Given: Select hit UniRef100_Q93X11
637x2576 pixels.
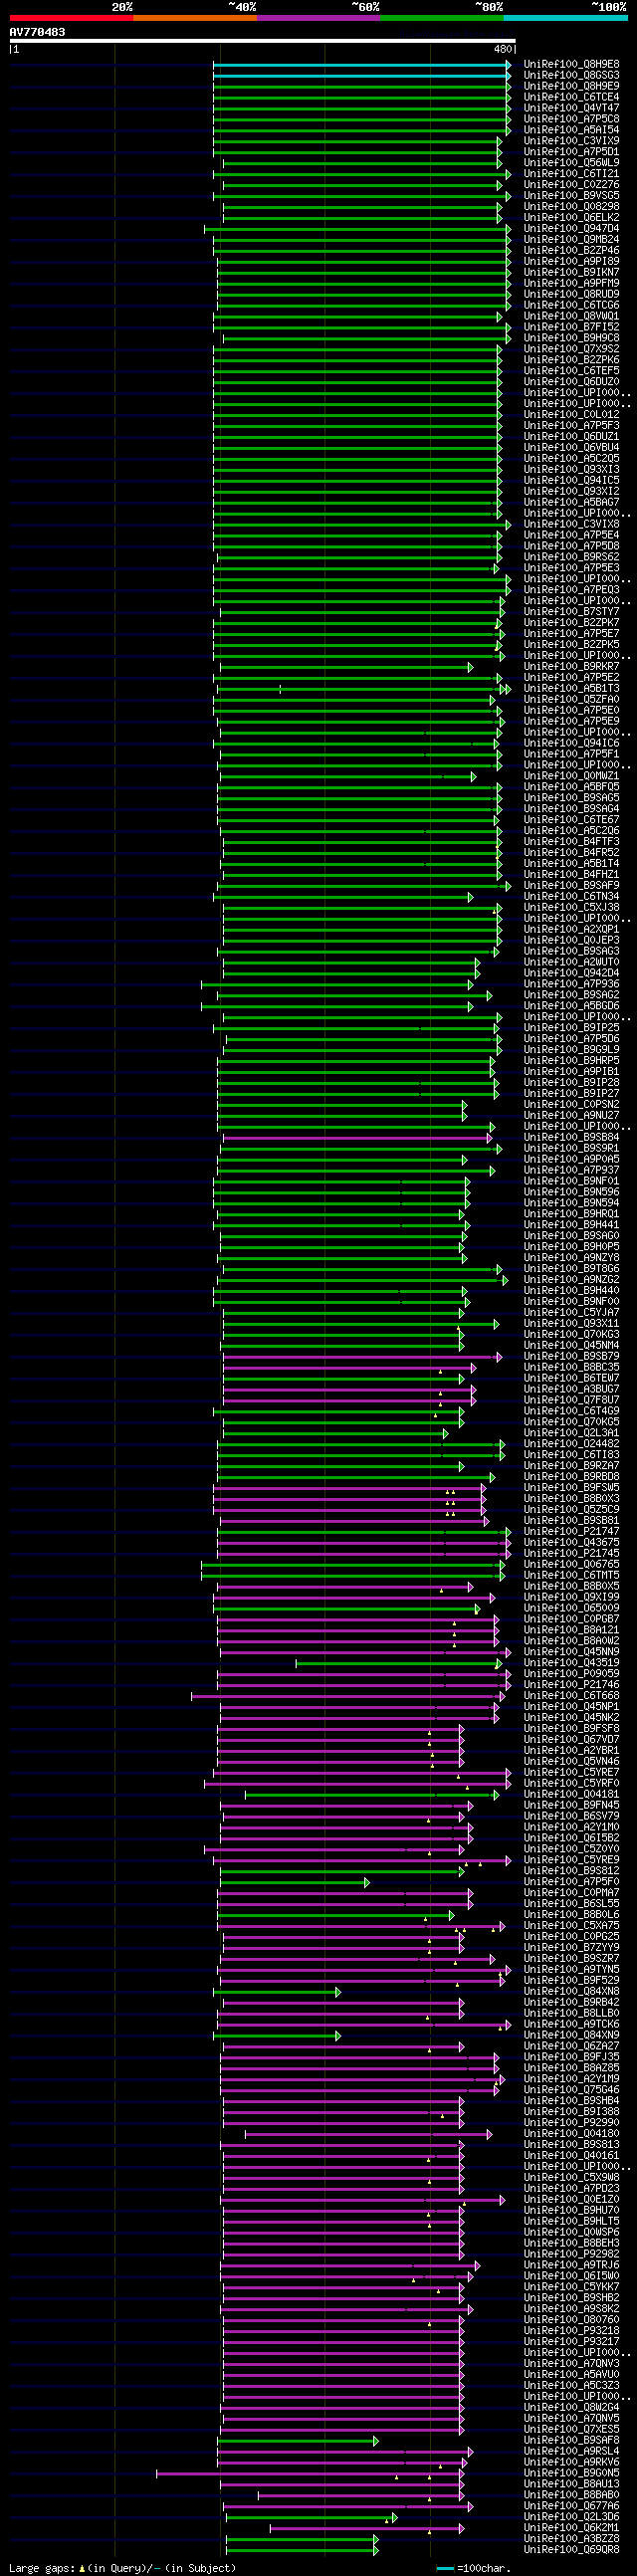Looking at the screenshot, I should click(571, 1324).
